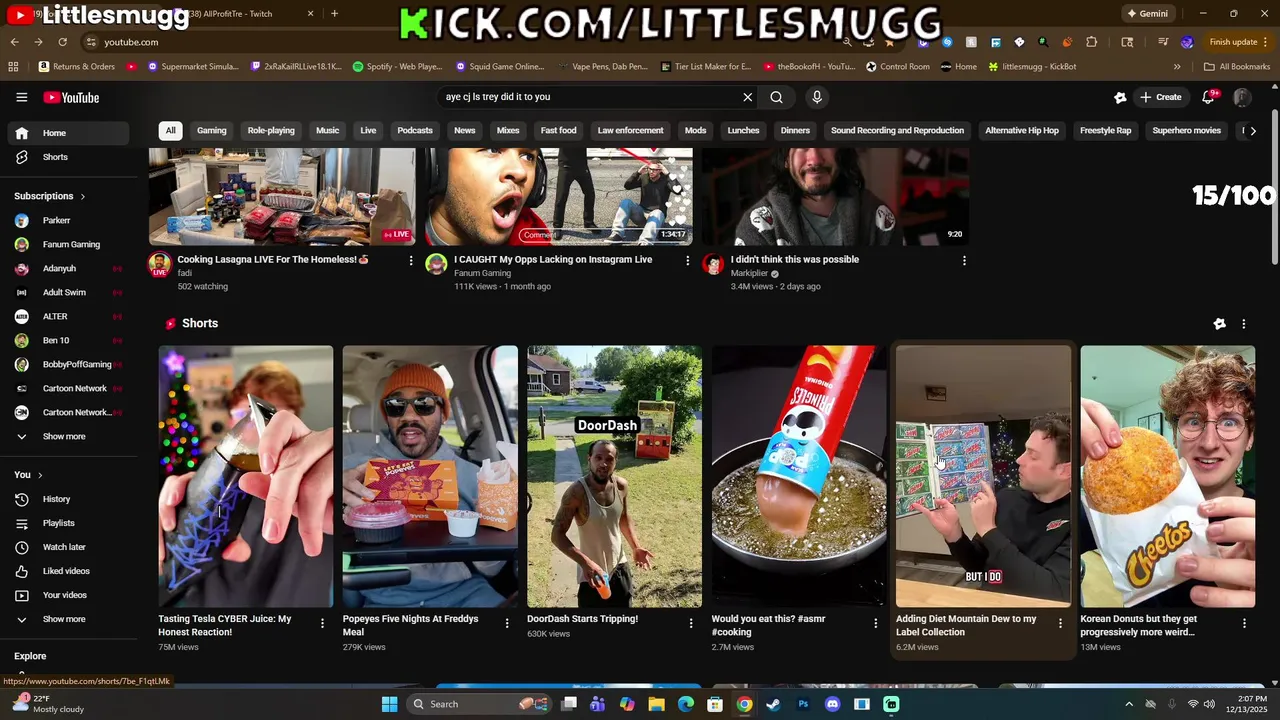The height and width of the screenshot is (720, 1280).
Task: Open Liked videos
Action: point(66,571)
